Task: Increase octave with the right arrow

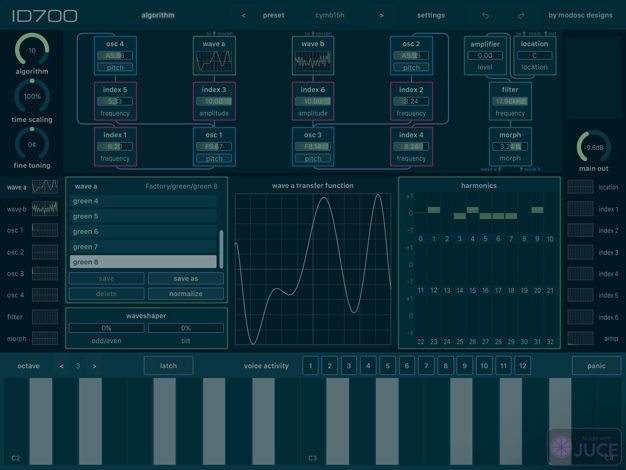Action: [94, 366]
